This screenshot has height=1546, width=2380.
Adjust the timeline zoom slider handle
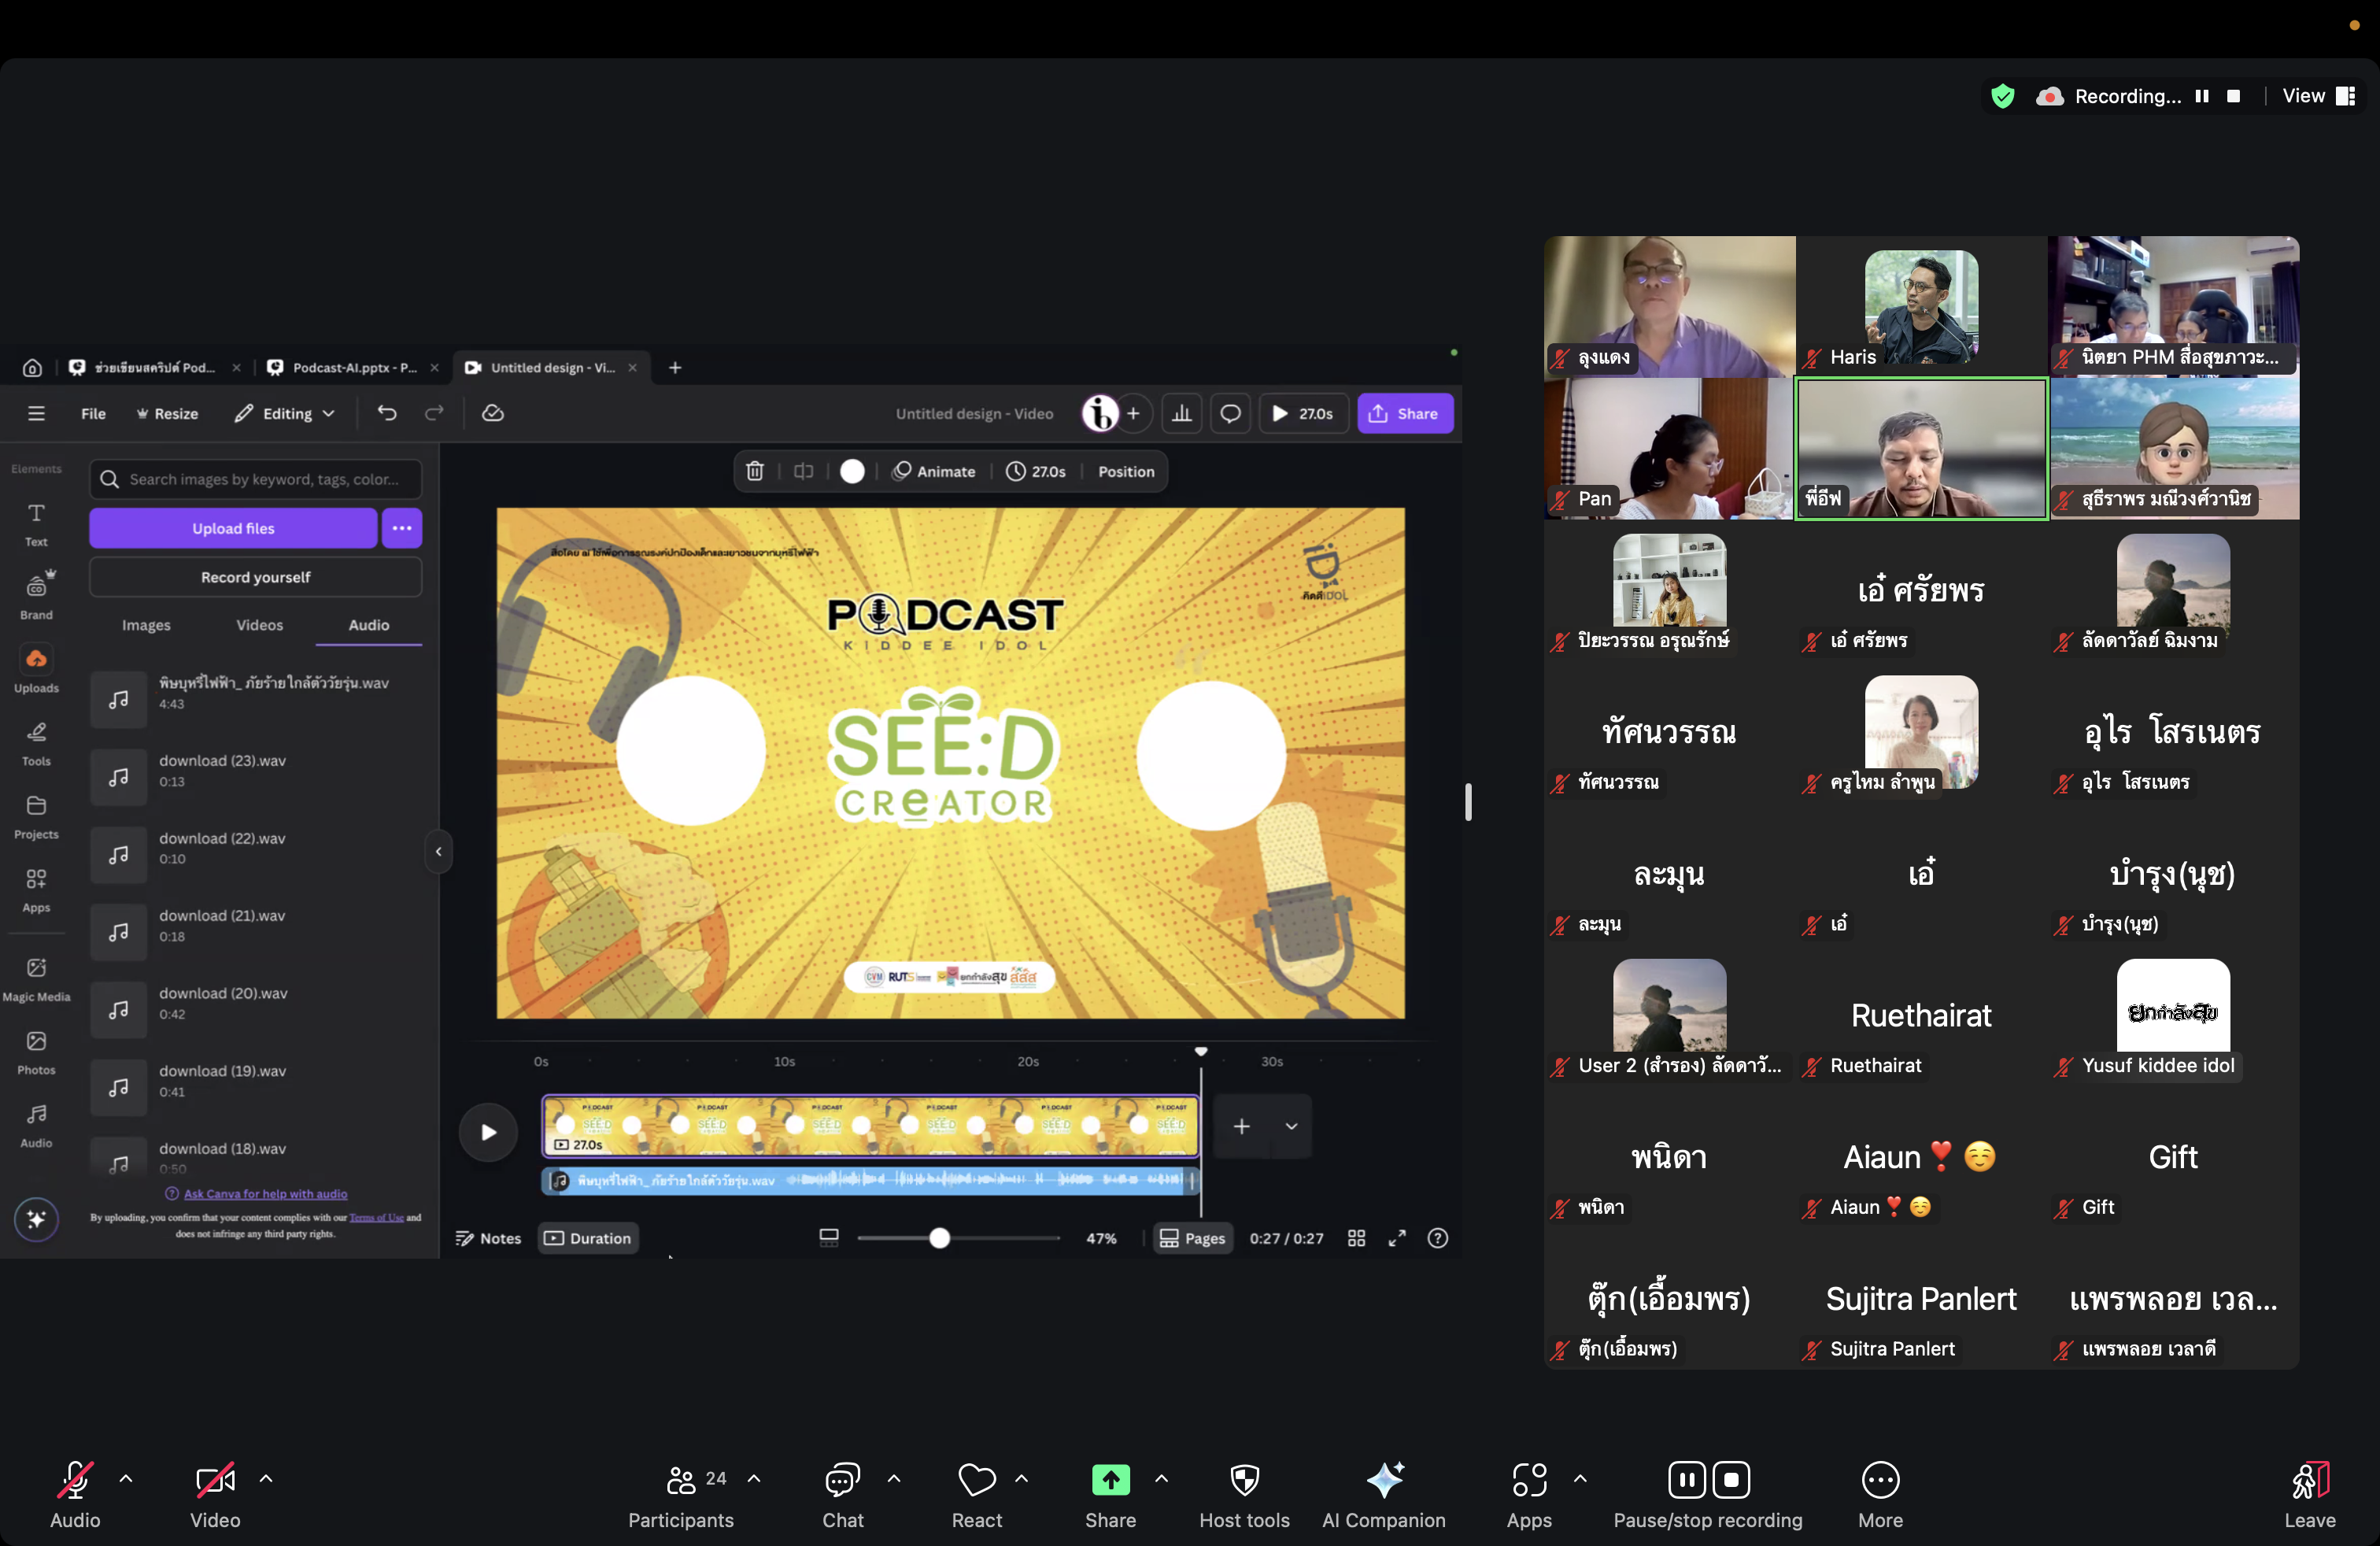[939, 1238]
